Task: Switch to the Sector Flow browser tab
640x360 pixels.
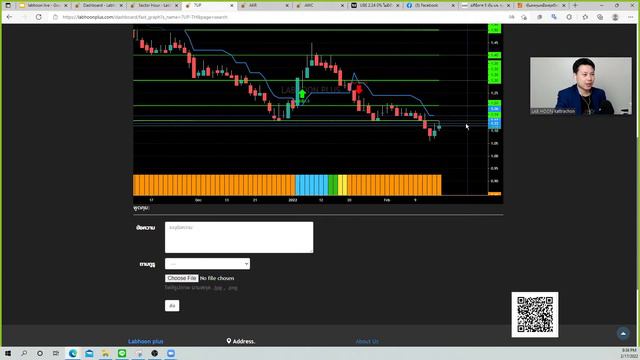Action: click(x=154, y=5)
